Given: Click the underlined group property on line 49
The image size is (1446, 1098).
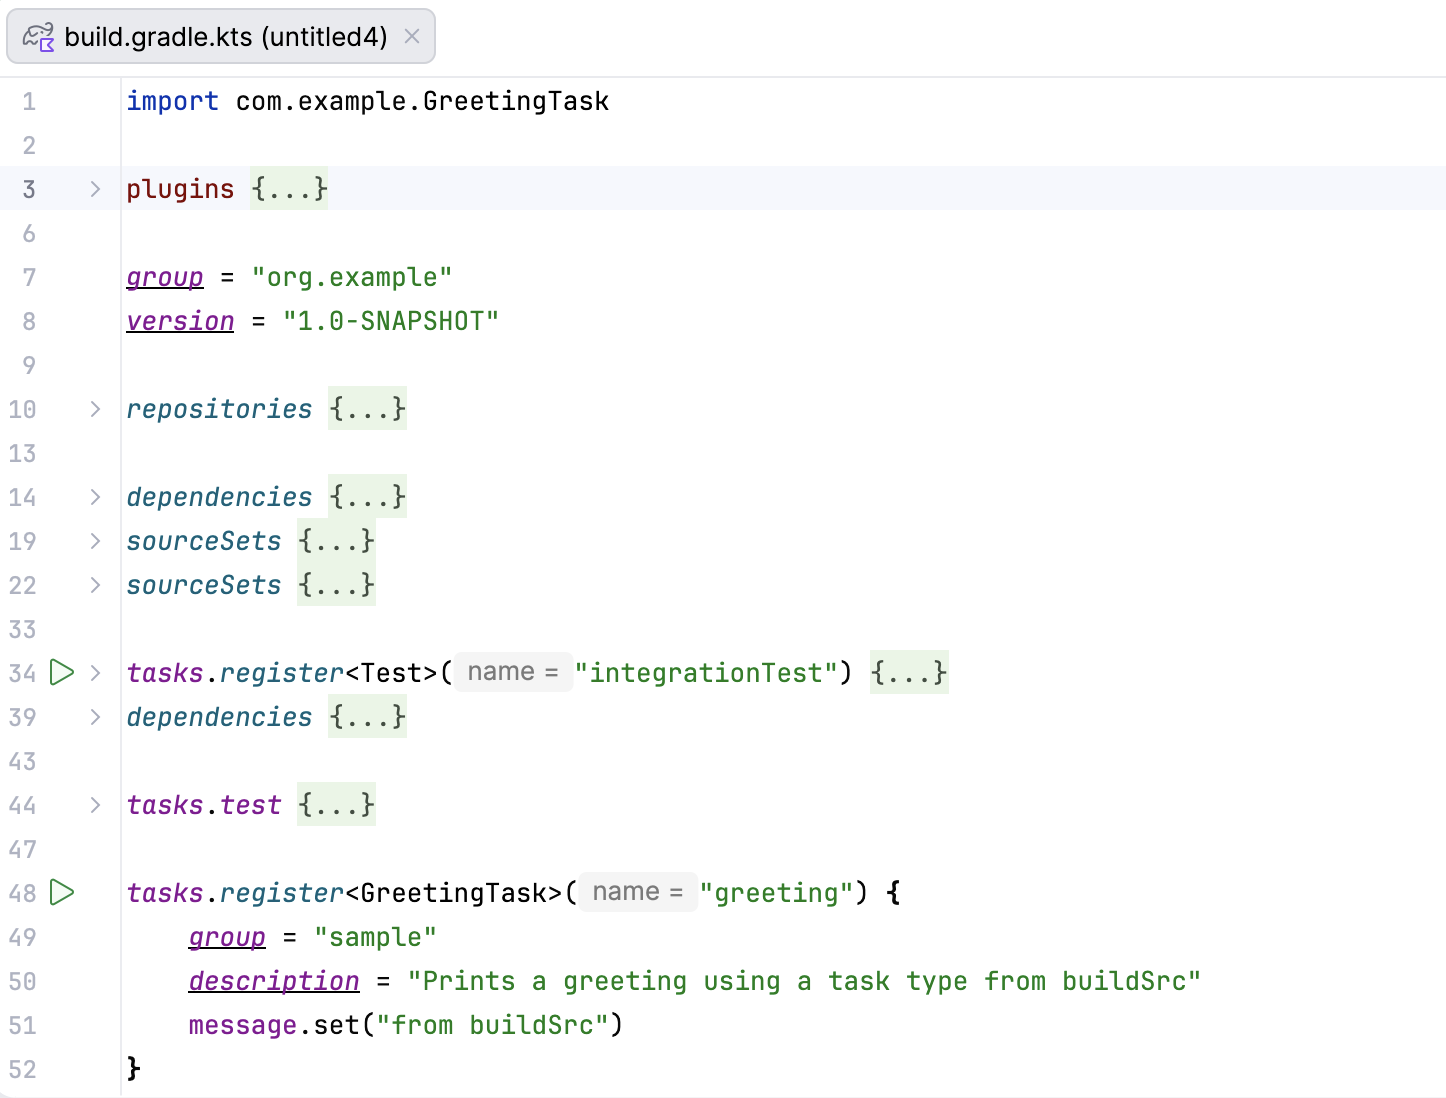Looking at the screenshot, I should pos(227,937).
